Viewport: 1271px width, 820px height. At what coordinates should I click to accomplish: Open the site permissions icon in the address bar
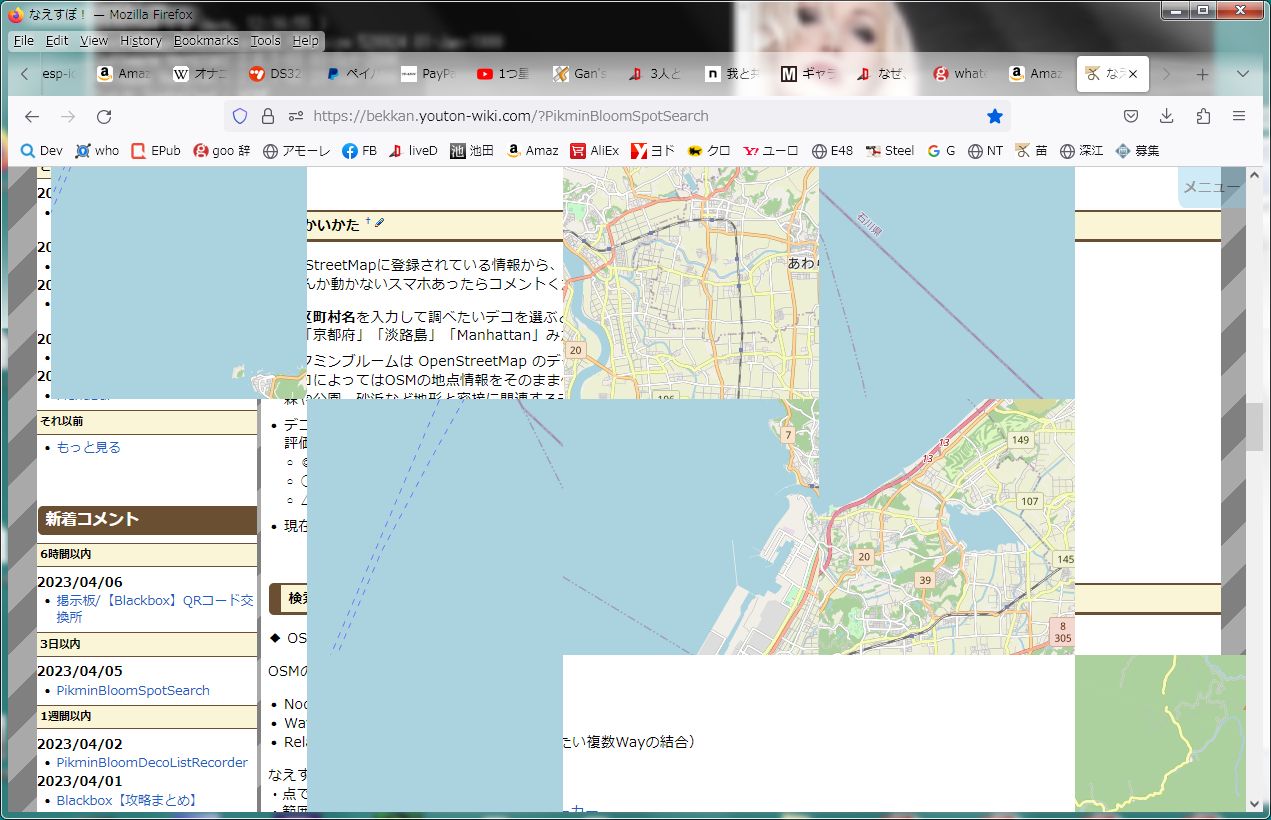tap(295, 116)
